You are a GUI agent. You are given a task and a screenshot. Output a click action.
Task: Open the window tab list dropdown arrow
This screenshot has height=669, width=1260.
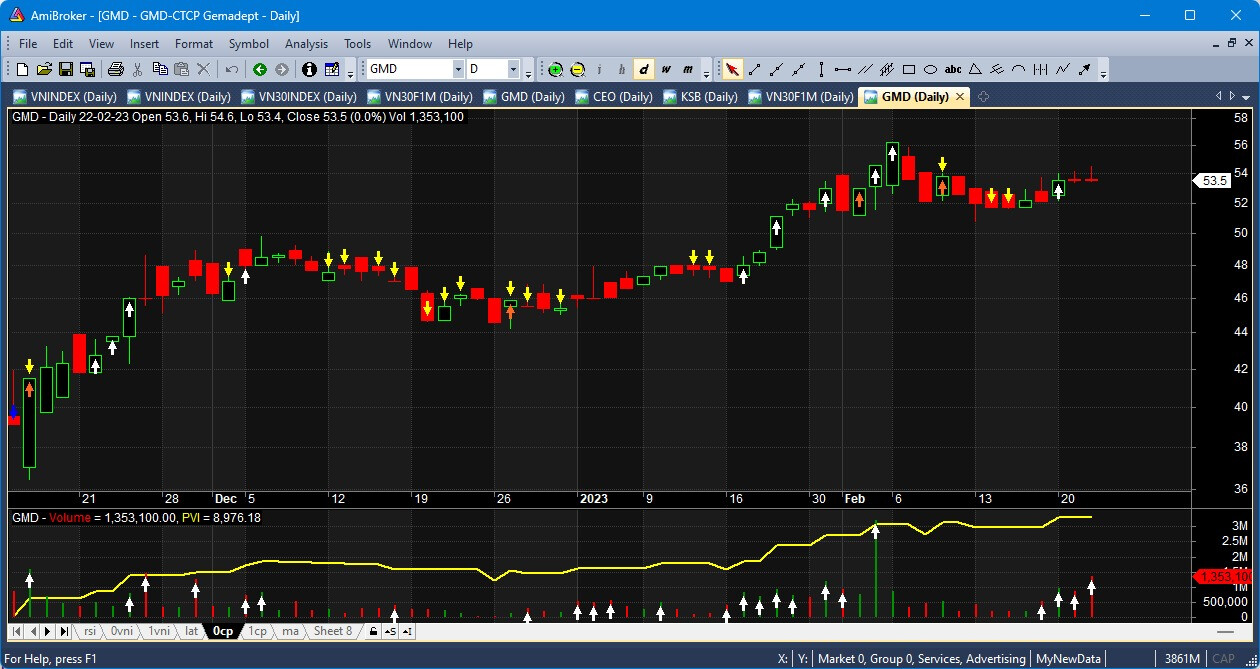click(1245, 97)
